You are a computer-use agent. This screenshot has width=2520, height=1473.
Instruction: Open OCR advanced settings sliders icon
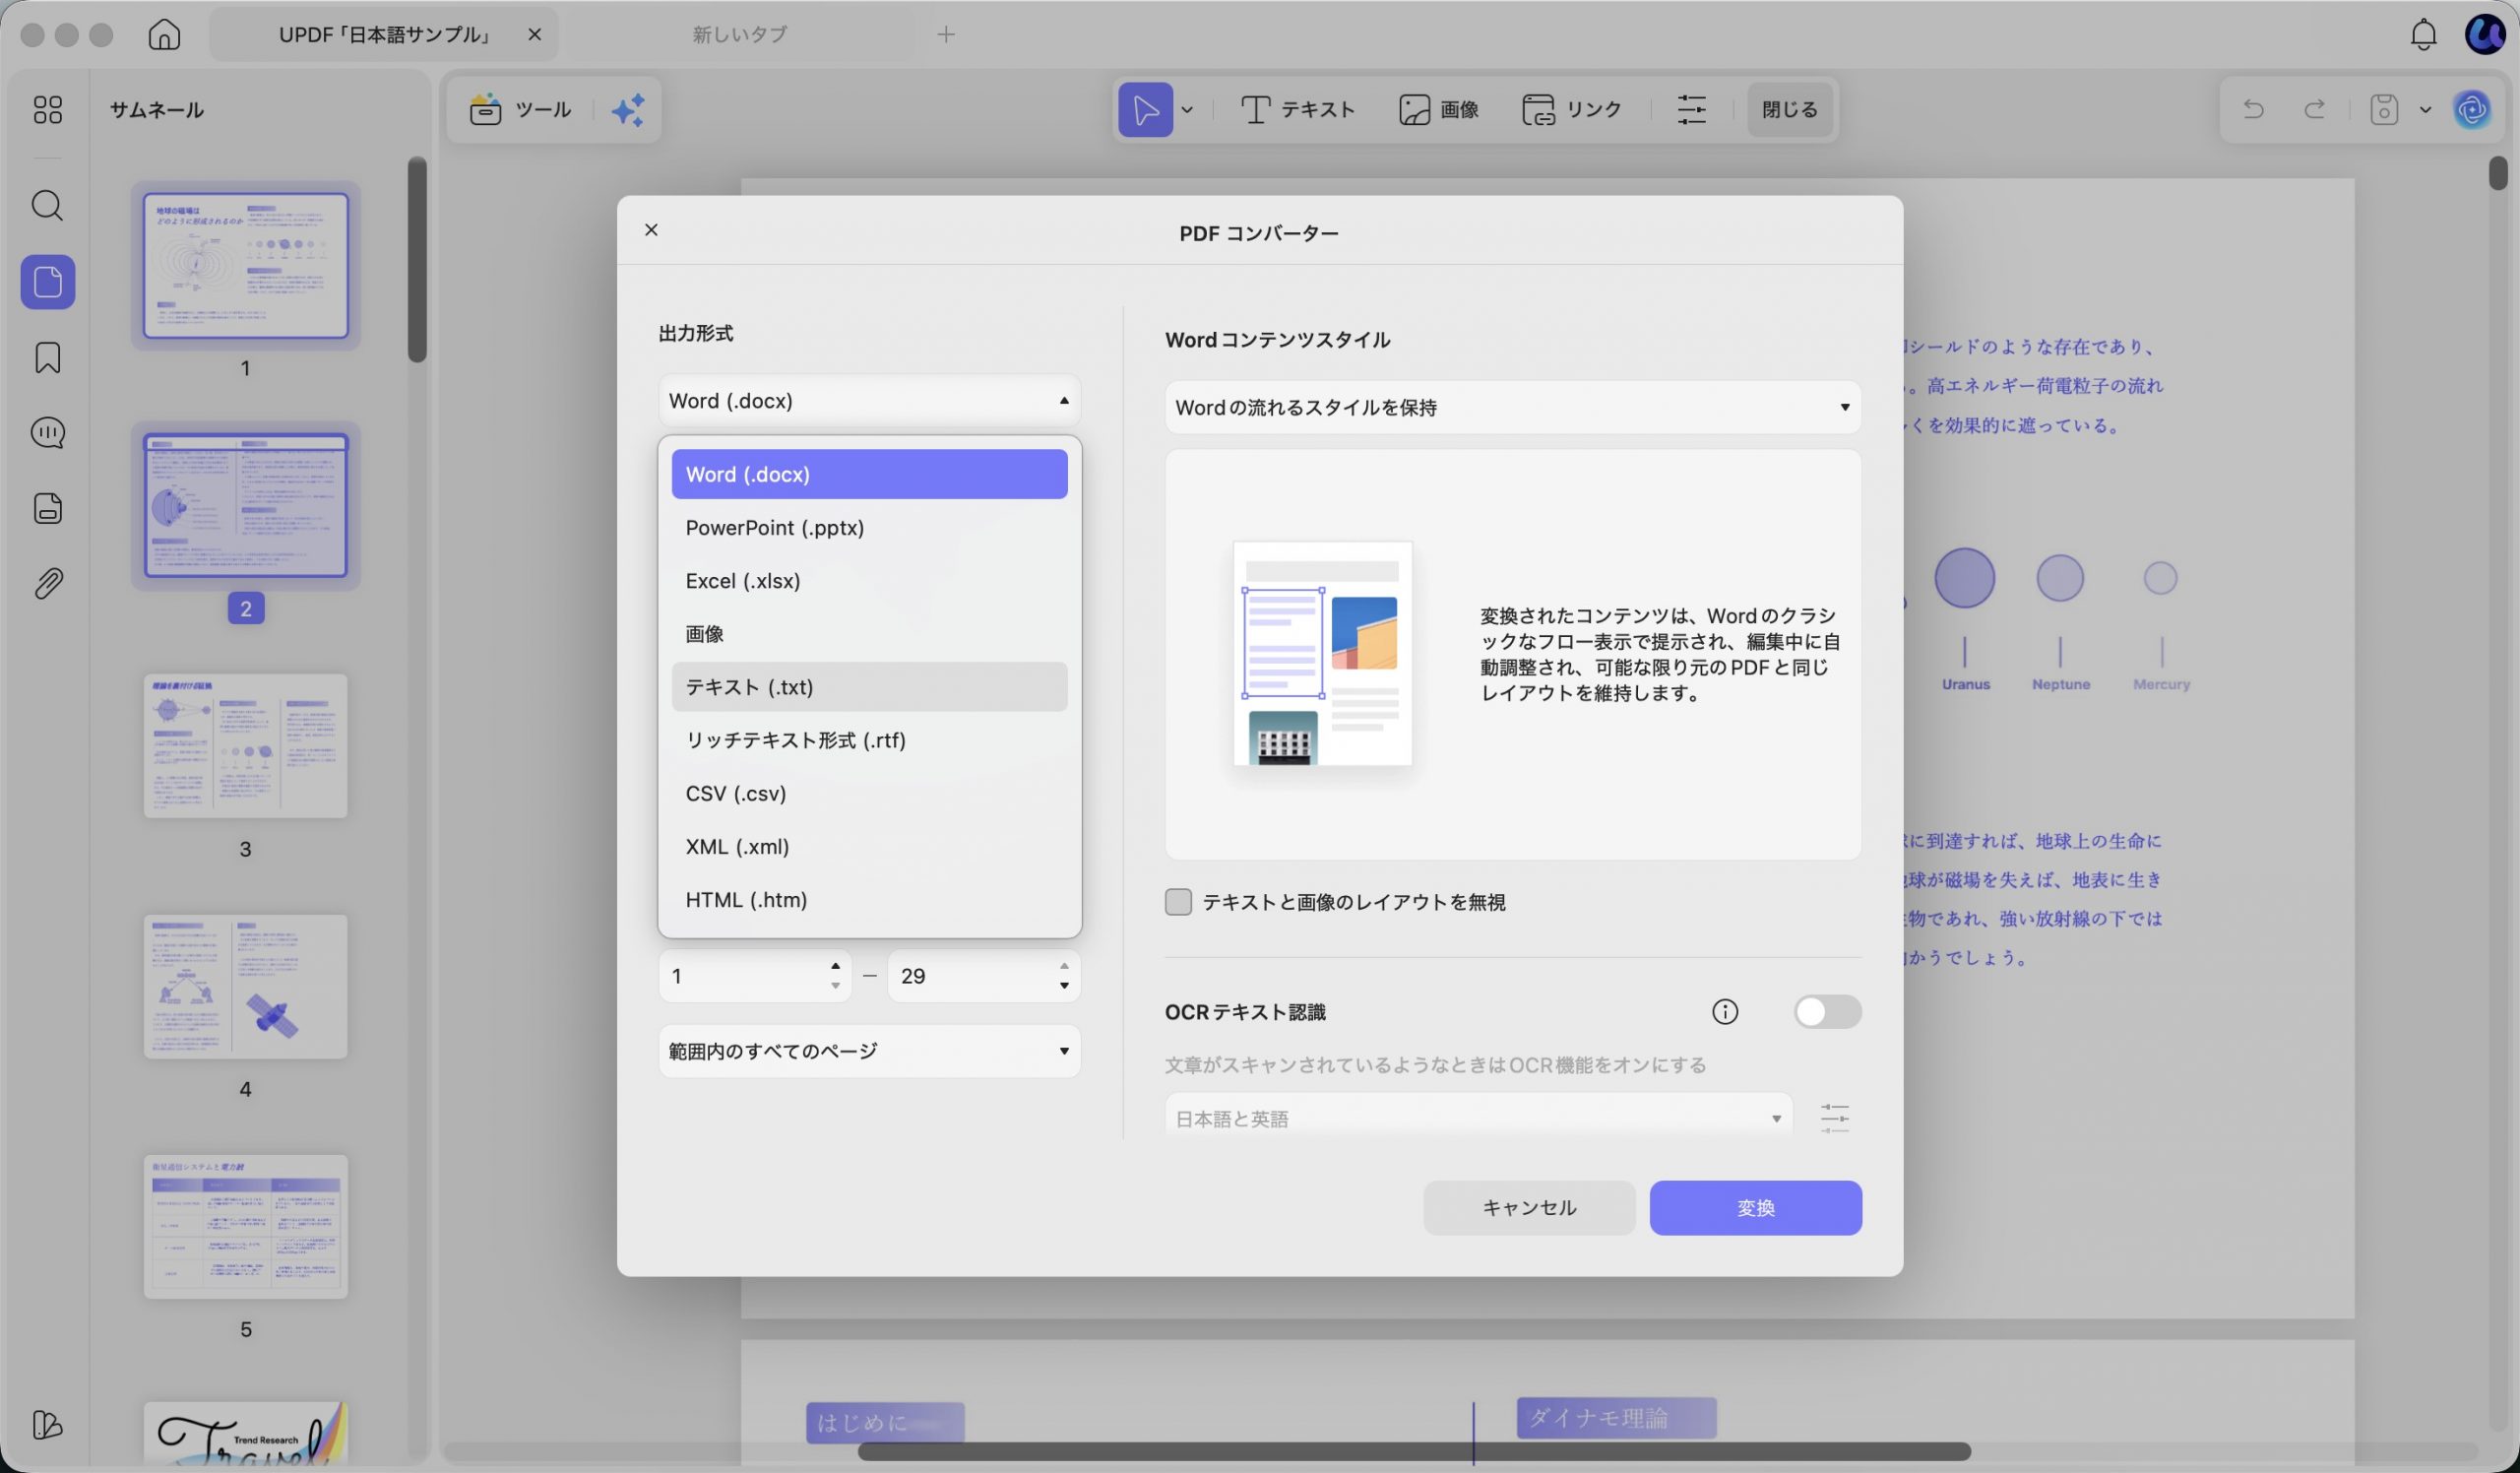click(1835, 1118)
